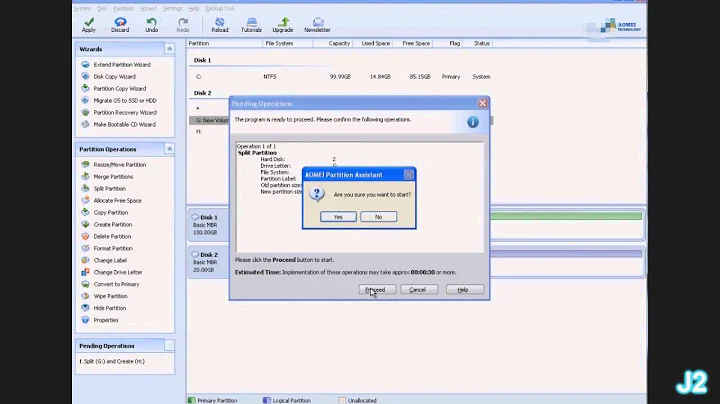Screen dimensions: 720x404
Task: Click pending item Split (G:) and Create (H:)
Action: 112,361
